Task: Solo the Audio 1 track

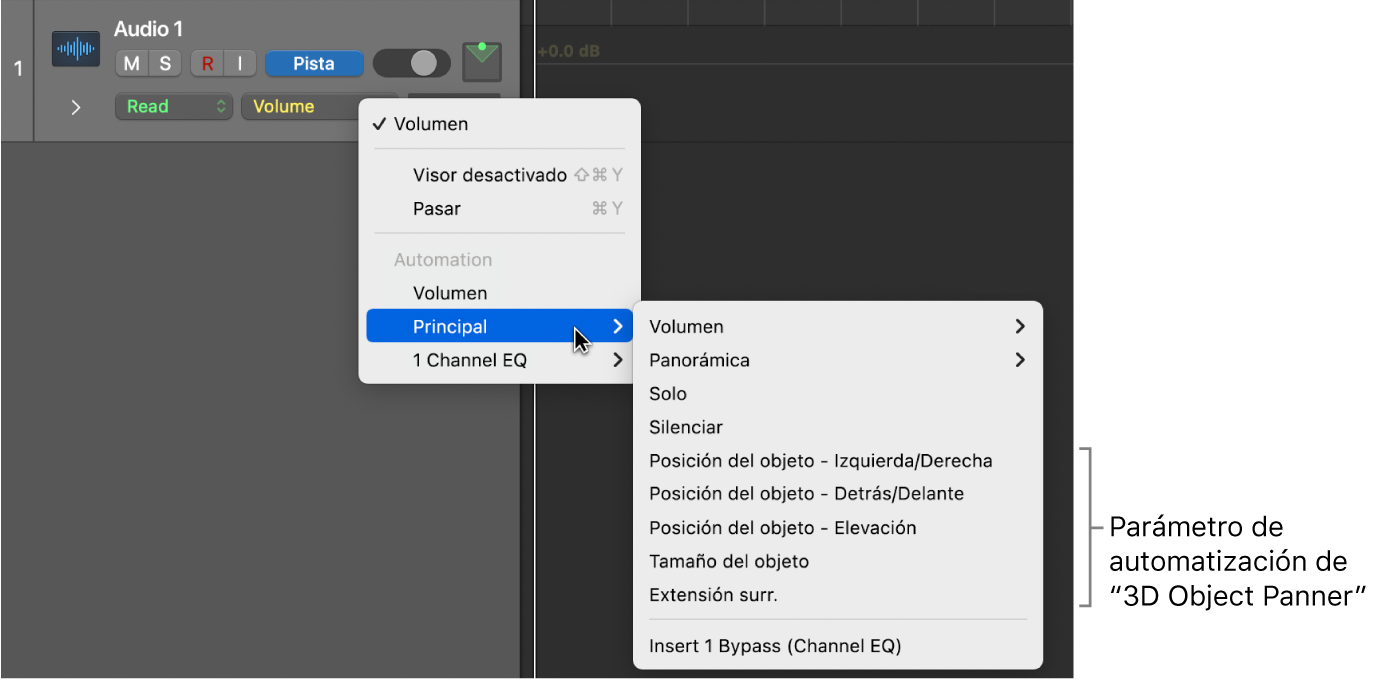Action: [x=165, y=64]
